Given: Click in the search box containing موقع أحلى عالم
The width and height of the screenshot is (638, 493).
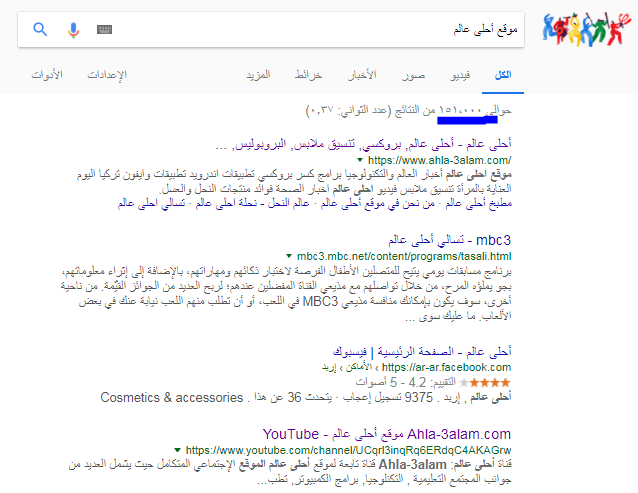Looking at the screenshot, I should pyautogui.click(x=271, y=29).
